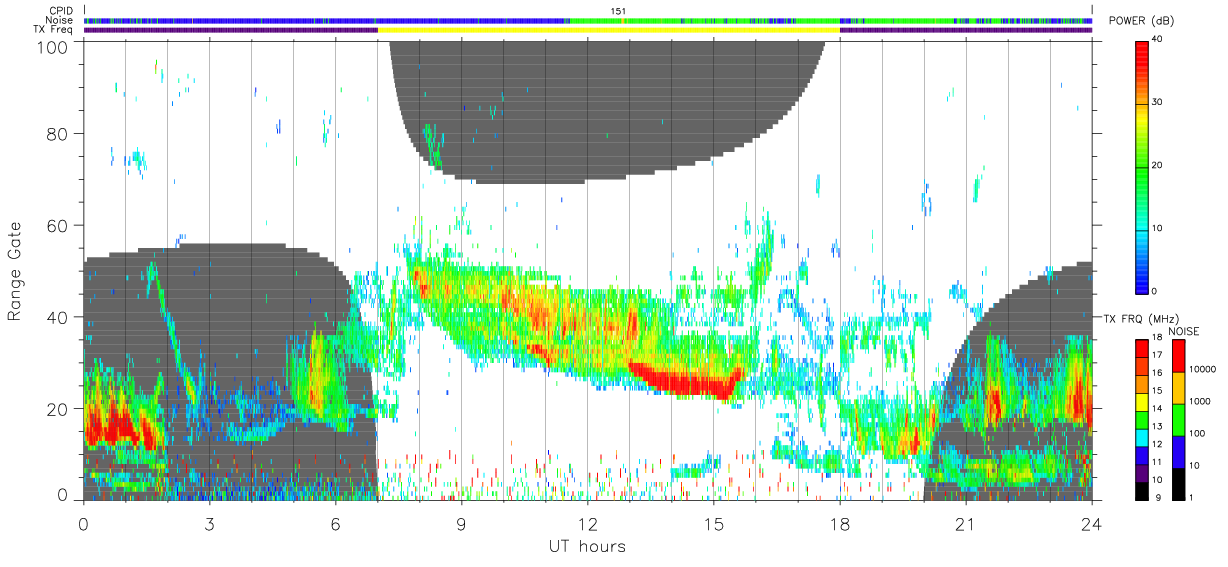Click x-axis tick label '6'

335,523
